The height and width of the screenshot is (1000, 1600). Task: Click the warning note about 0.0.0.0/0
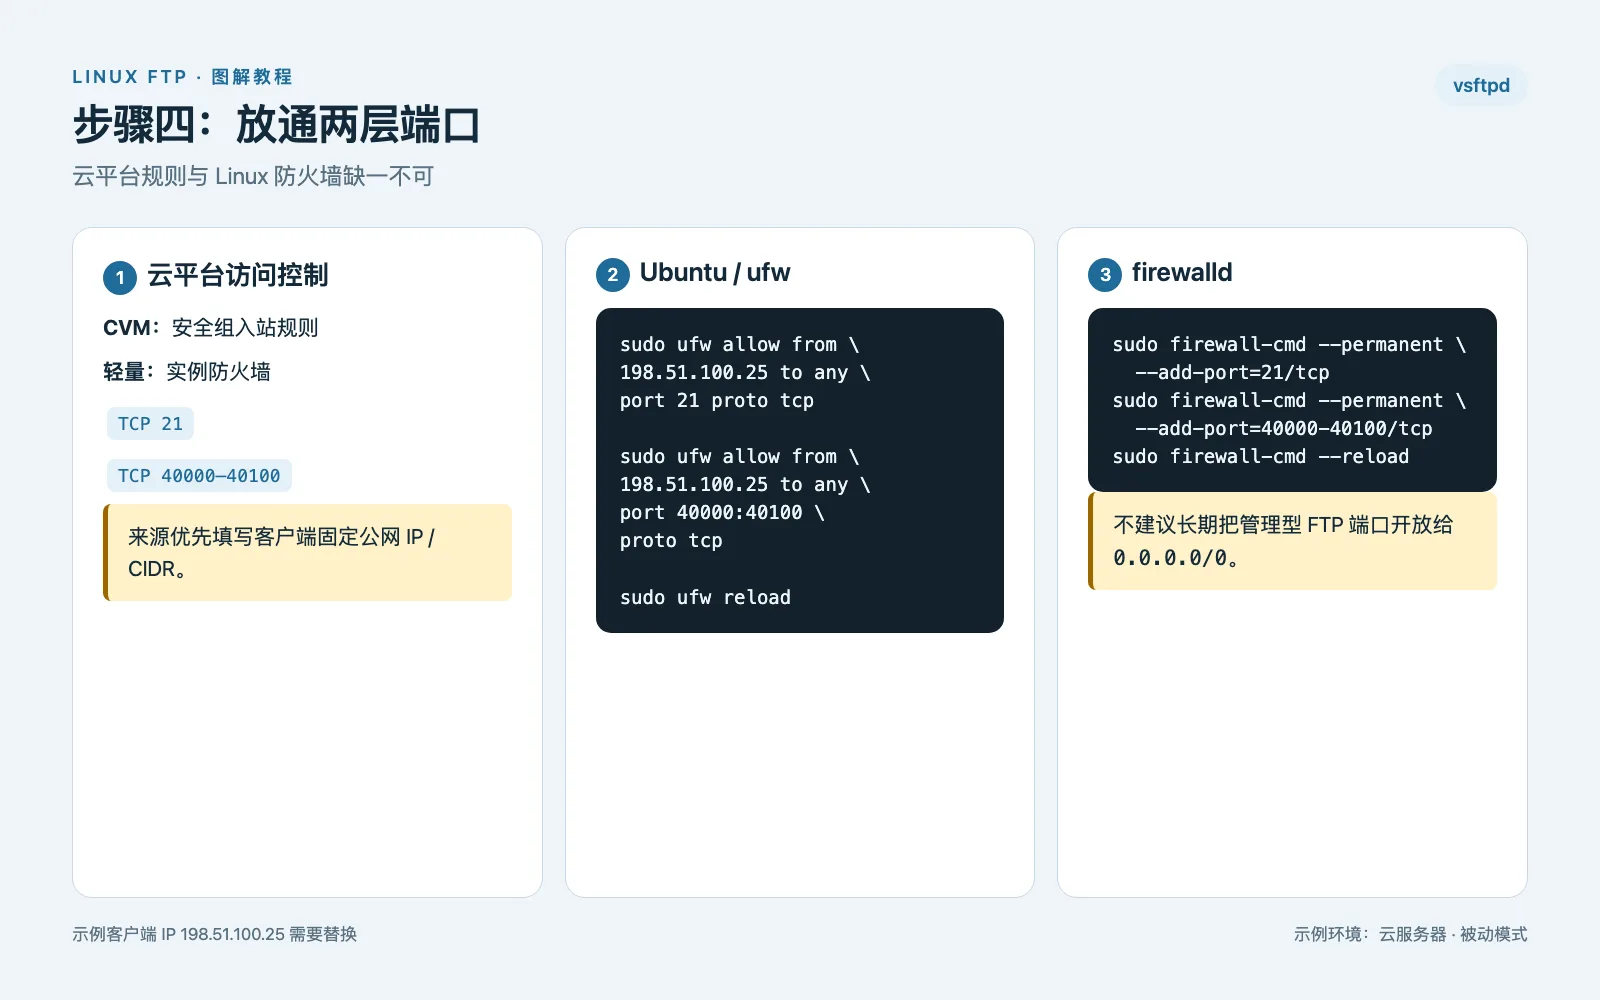pyautogui.click(x=1292, y=541)
